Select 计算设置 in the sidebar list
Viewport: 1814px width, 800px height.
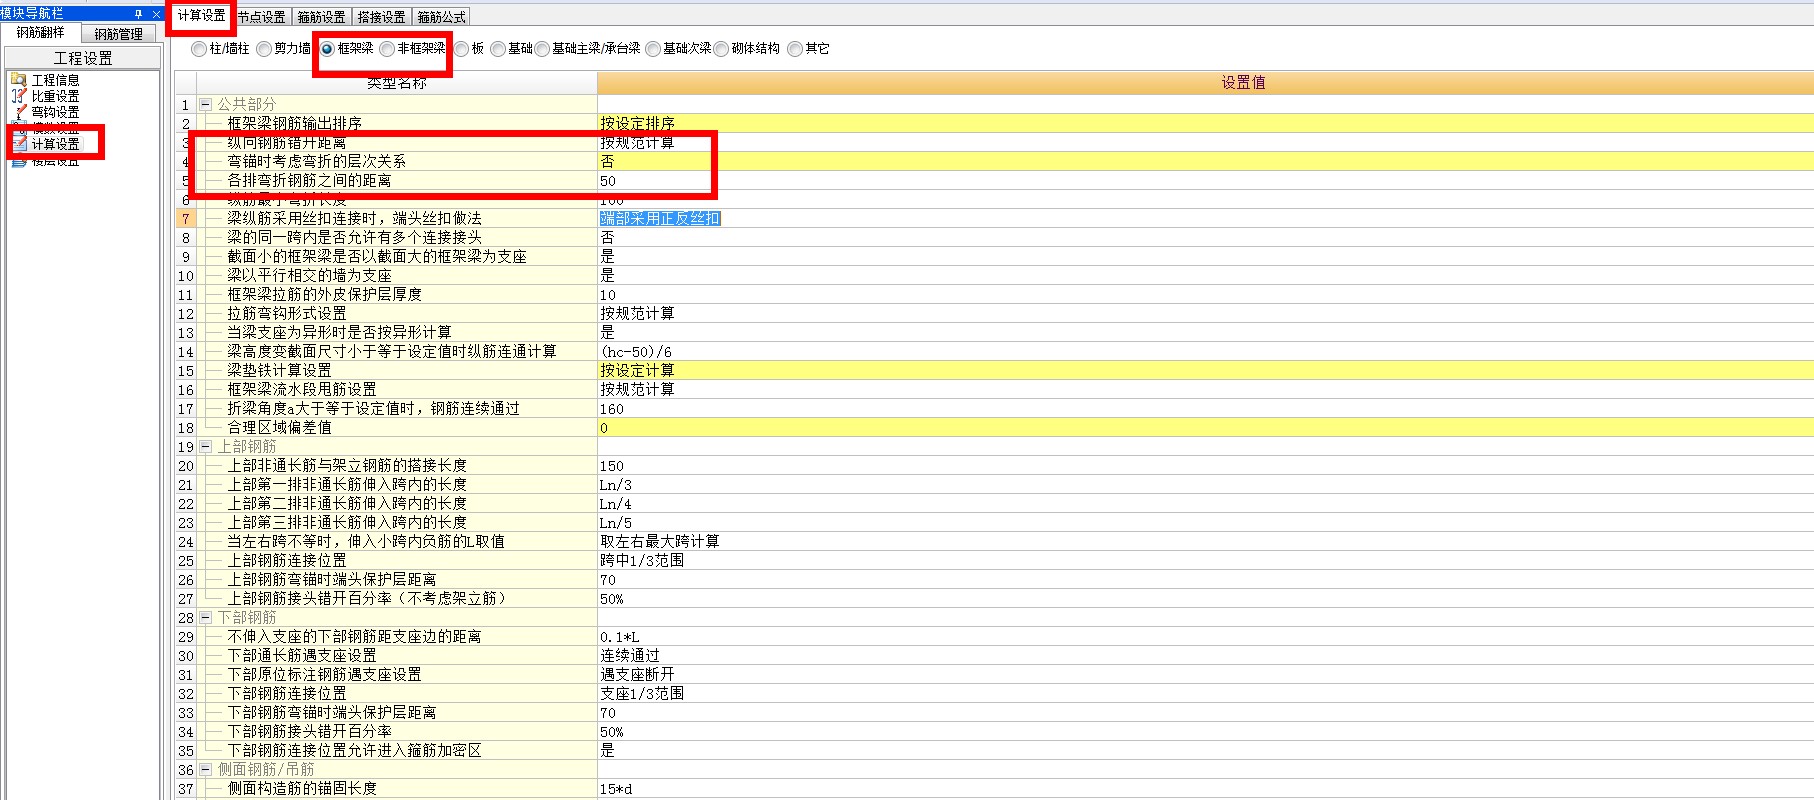(x=55, y=144)
